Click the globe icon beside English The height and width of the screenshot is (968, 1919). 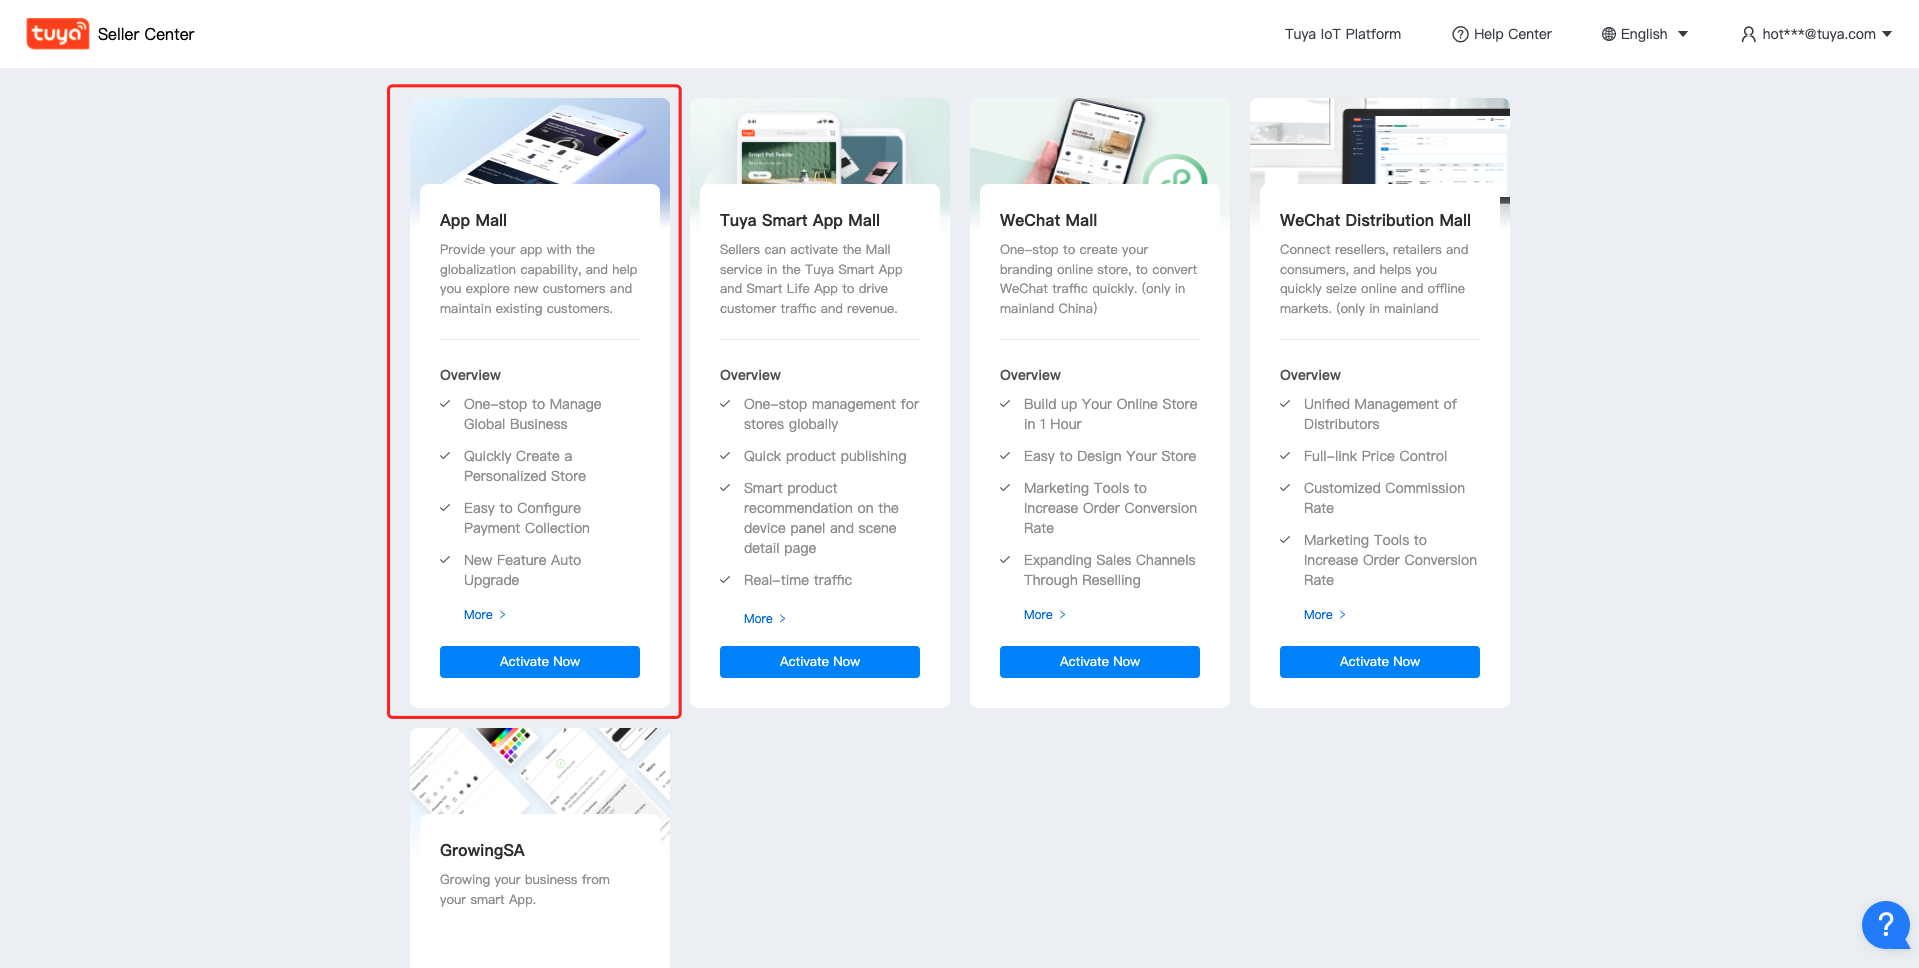pos(1608,33)
